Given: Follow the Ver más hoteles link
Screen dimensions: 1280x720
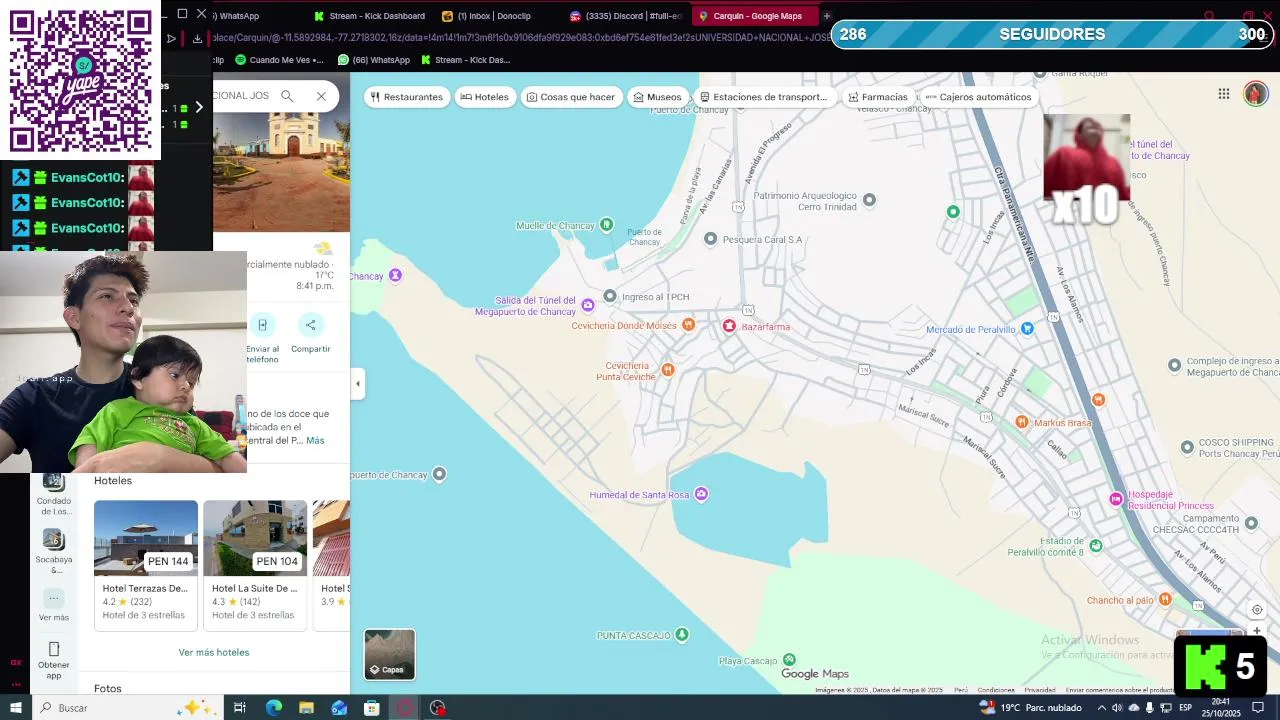Looking at the screenshot, I should [x=214, y=652].
